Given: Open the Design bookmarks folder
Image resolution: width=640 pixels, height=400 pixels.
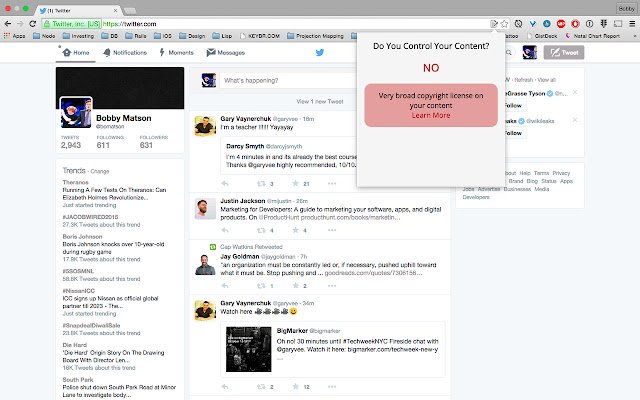Looking at the screenshot, I should (x=192, y=36).
